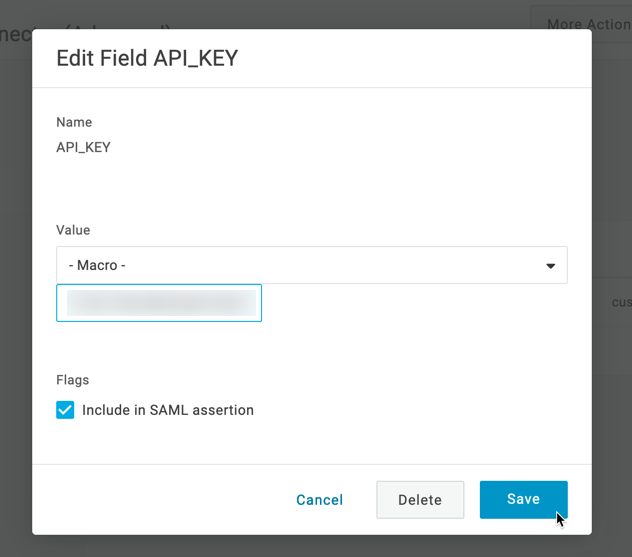Click the Macro dropdown caret arrow
Image resolution: width=632 pixels, height=557 pixels.
pos(550,266)
